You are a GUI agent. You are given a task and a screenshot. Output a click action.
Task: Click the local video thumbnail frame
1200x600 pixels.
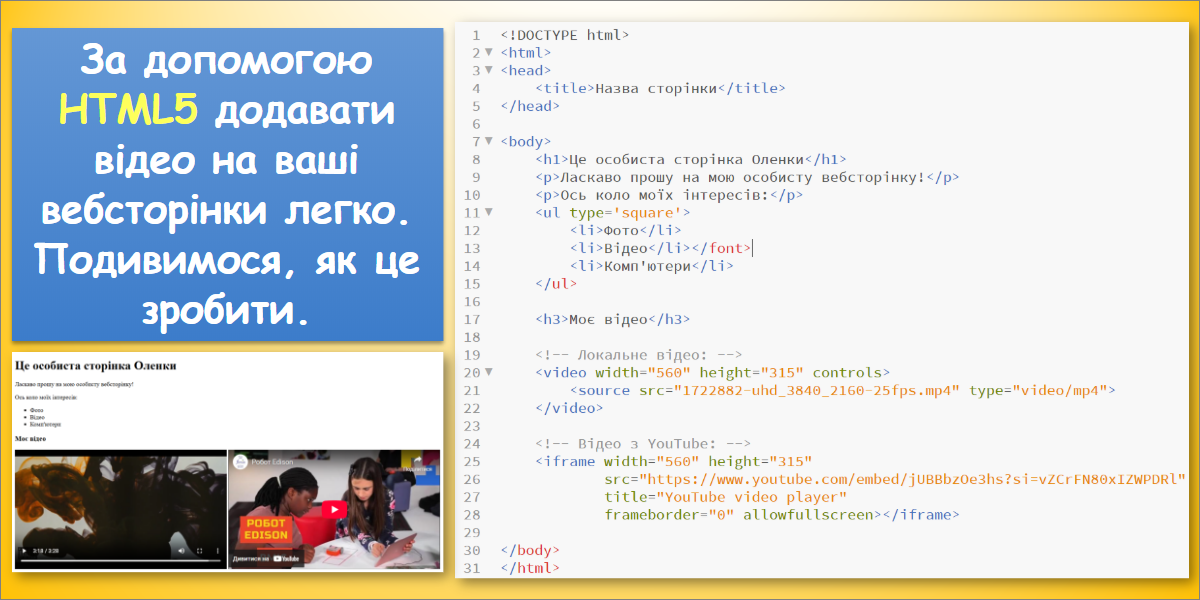[120, 500]
